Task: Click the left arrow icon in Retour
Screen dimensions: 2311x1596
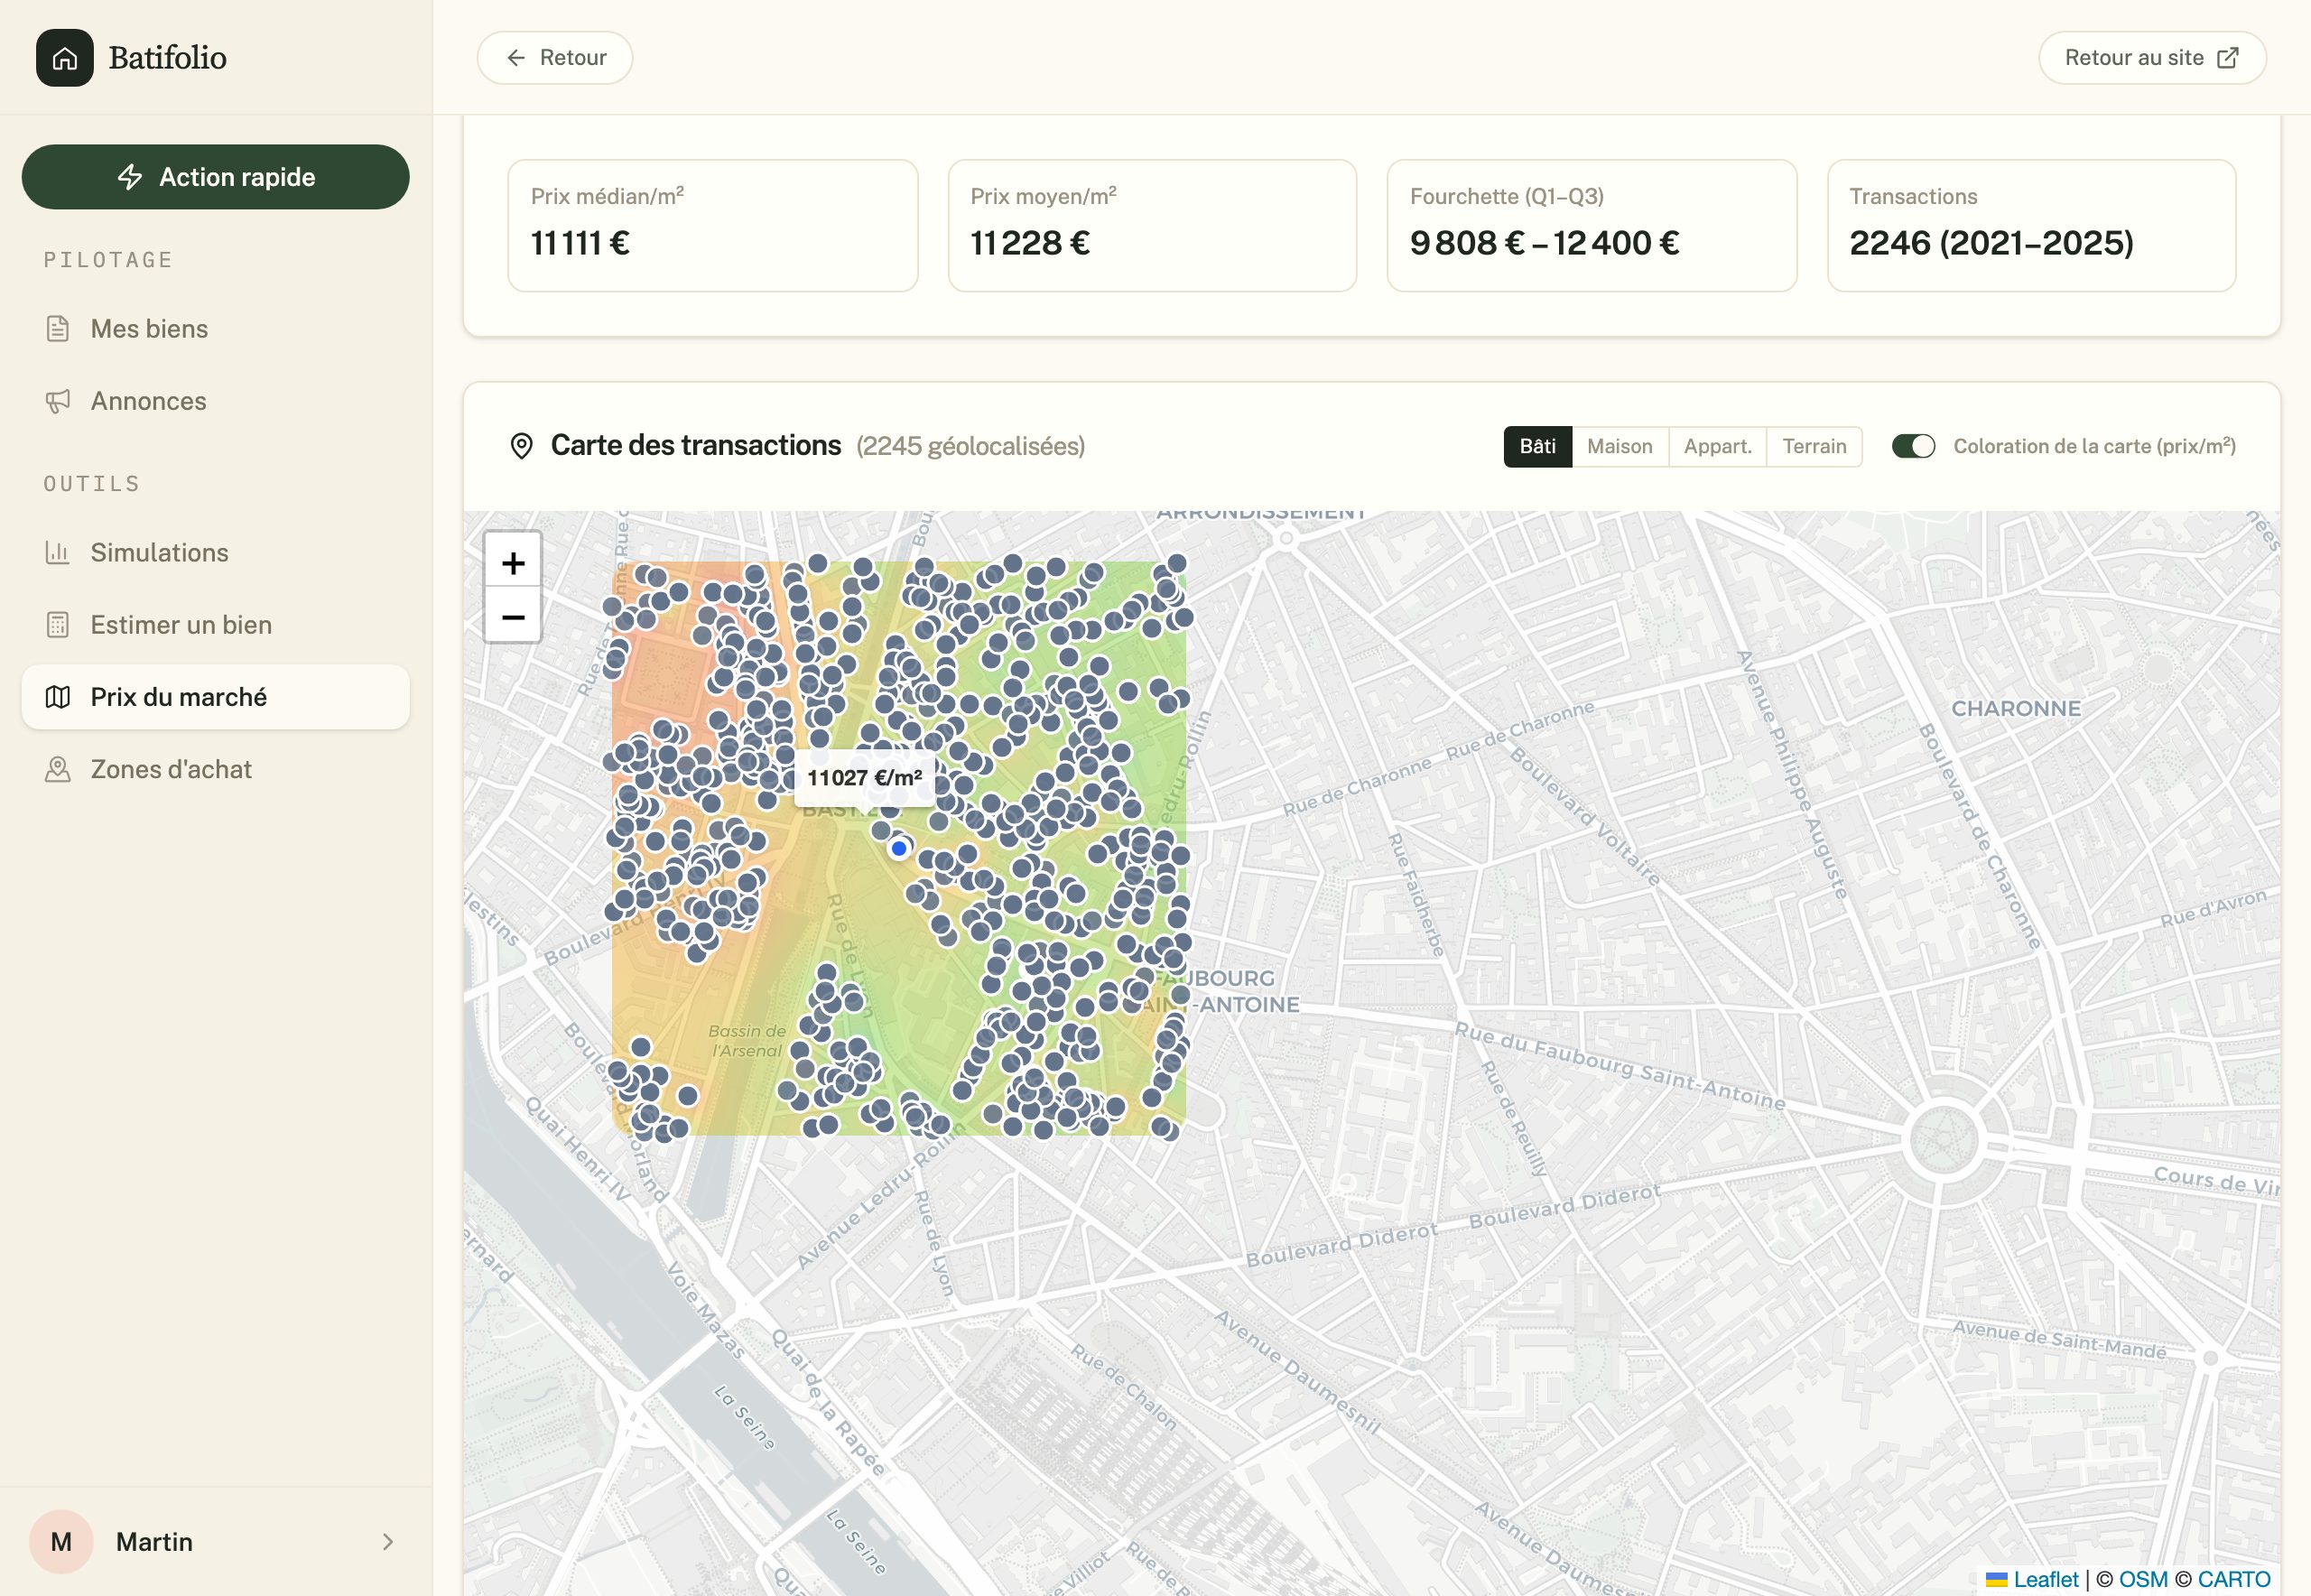Action: pos(516,58)
